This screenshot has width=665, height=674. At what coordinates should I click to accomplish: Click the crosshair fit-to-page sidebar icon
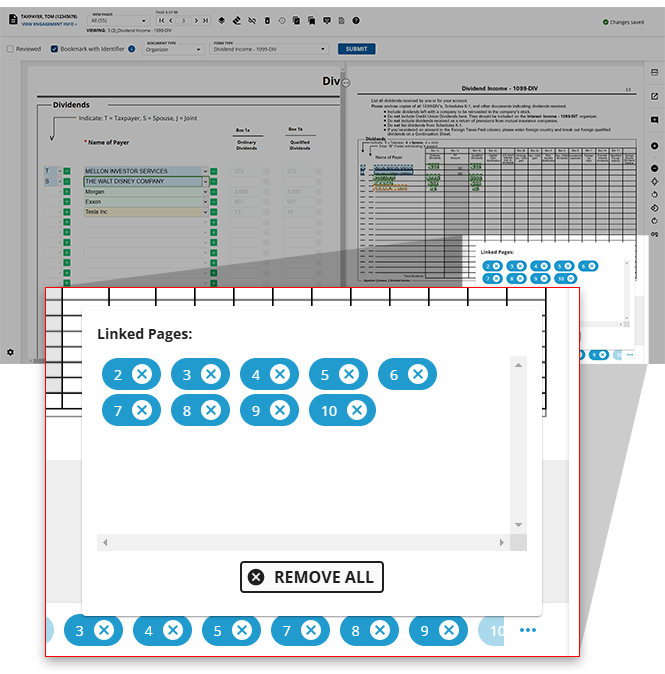[x=654, y=181]
